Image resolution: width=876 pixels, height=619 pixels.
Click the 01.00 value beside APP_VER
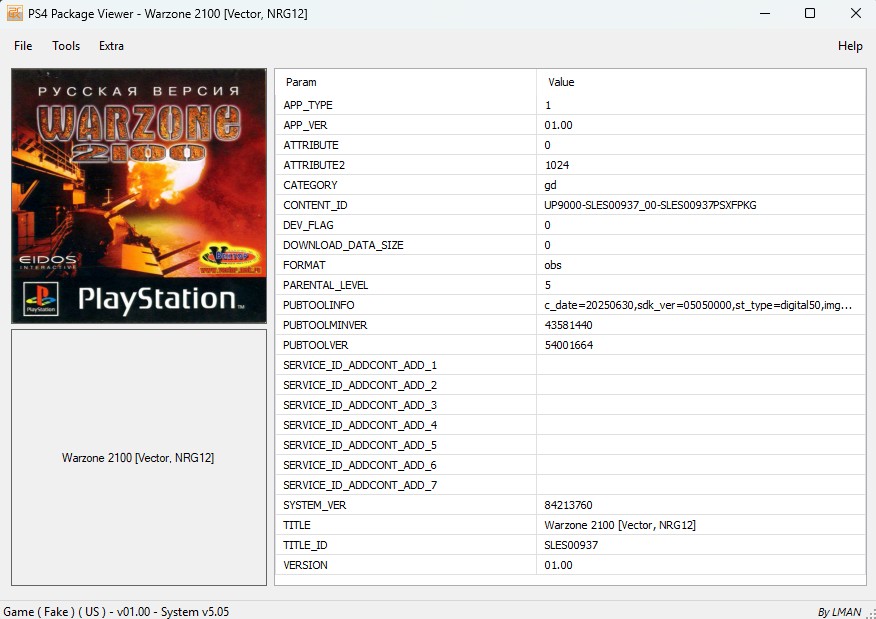click(558, 125)
